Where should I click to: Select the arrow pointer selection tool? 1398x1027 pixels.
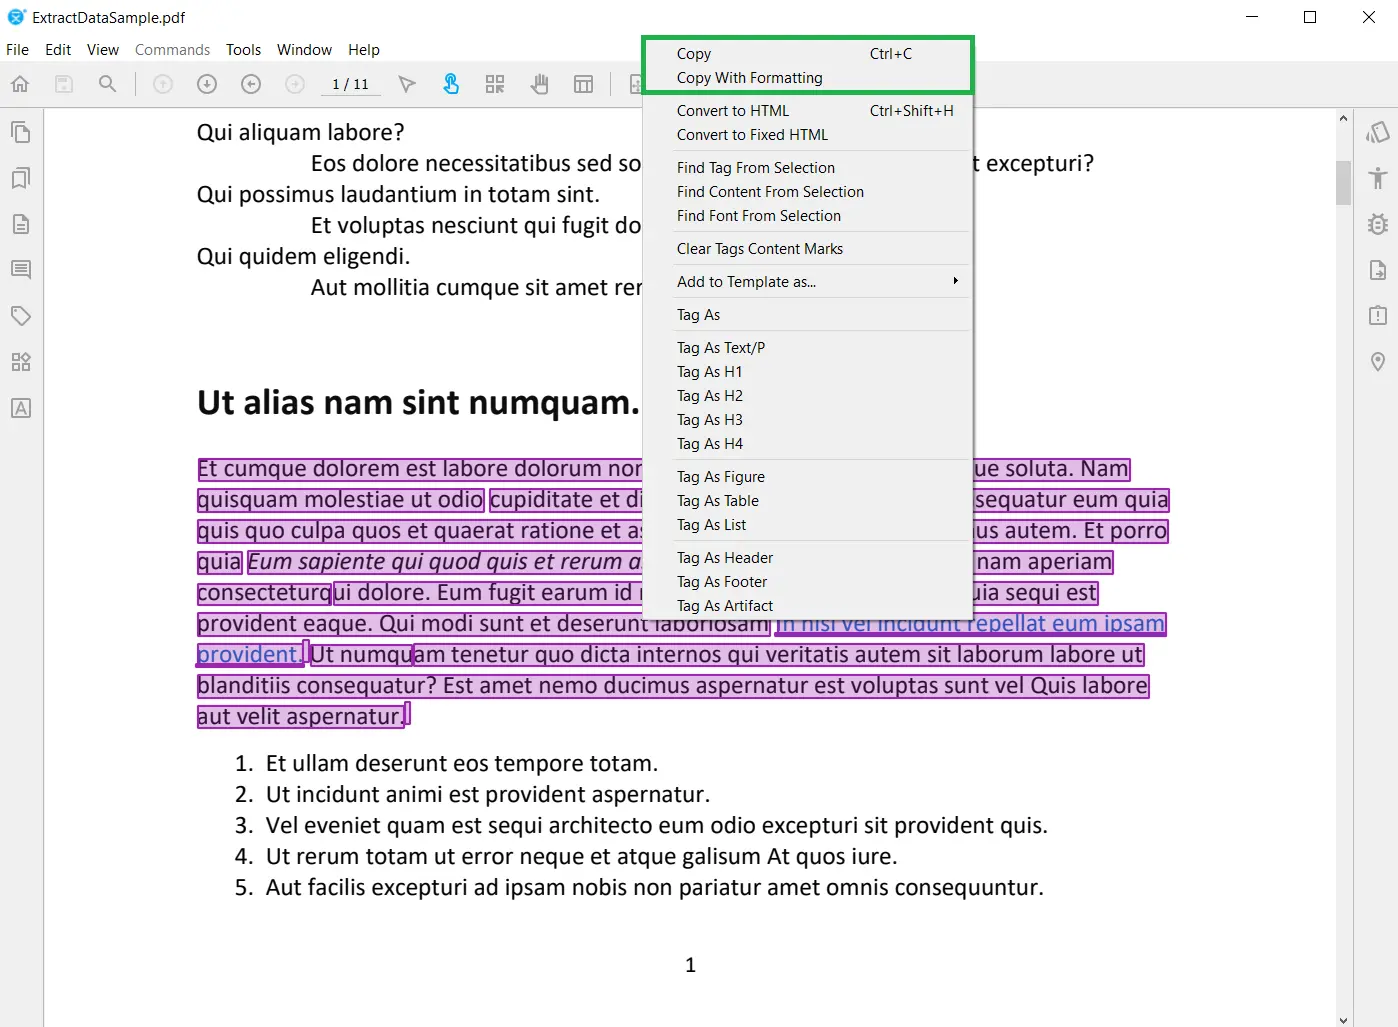coord(407,84)
